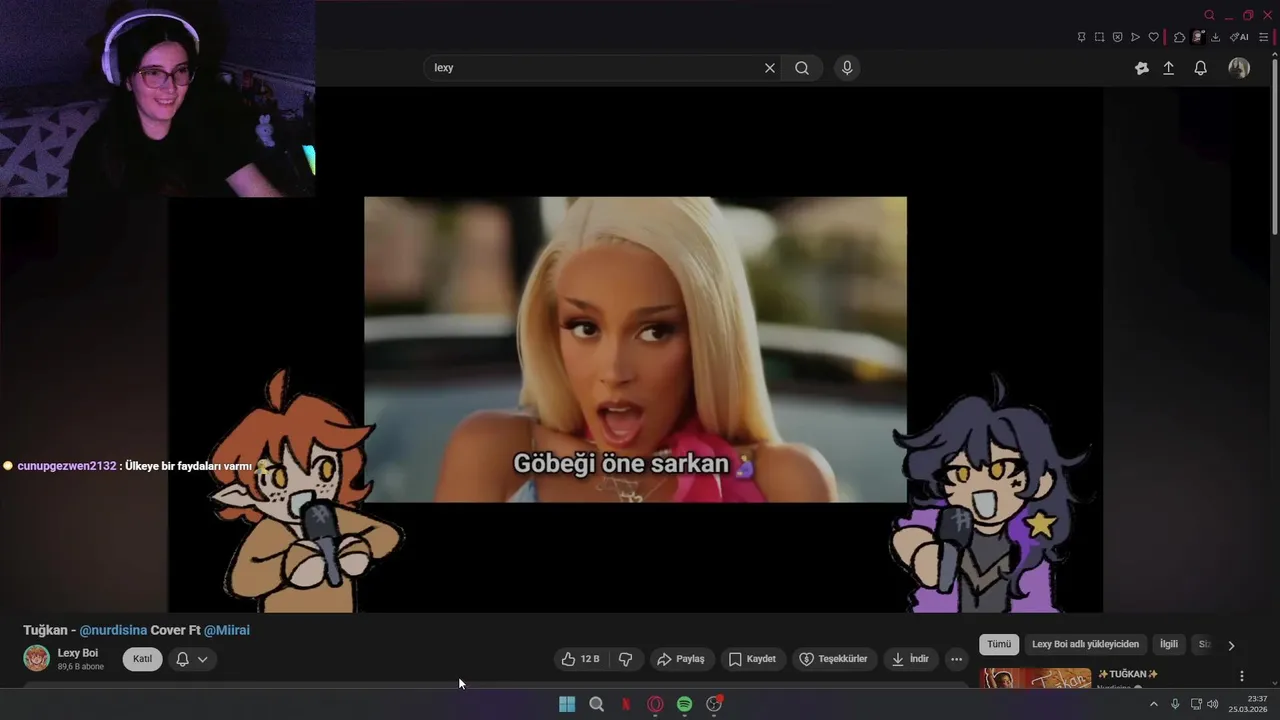Image resolution: width=1280 pixels, height=720 pixels.
Task: Click the browser pin icon
Action: pos(1081,37)
